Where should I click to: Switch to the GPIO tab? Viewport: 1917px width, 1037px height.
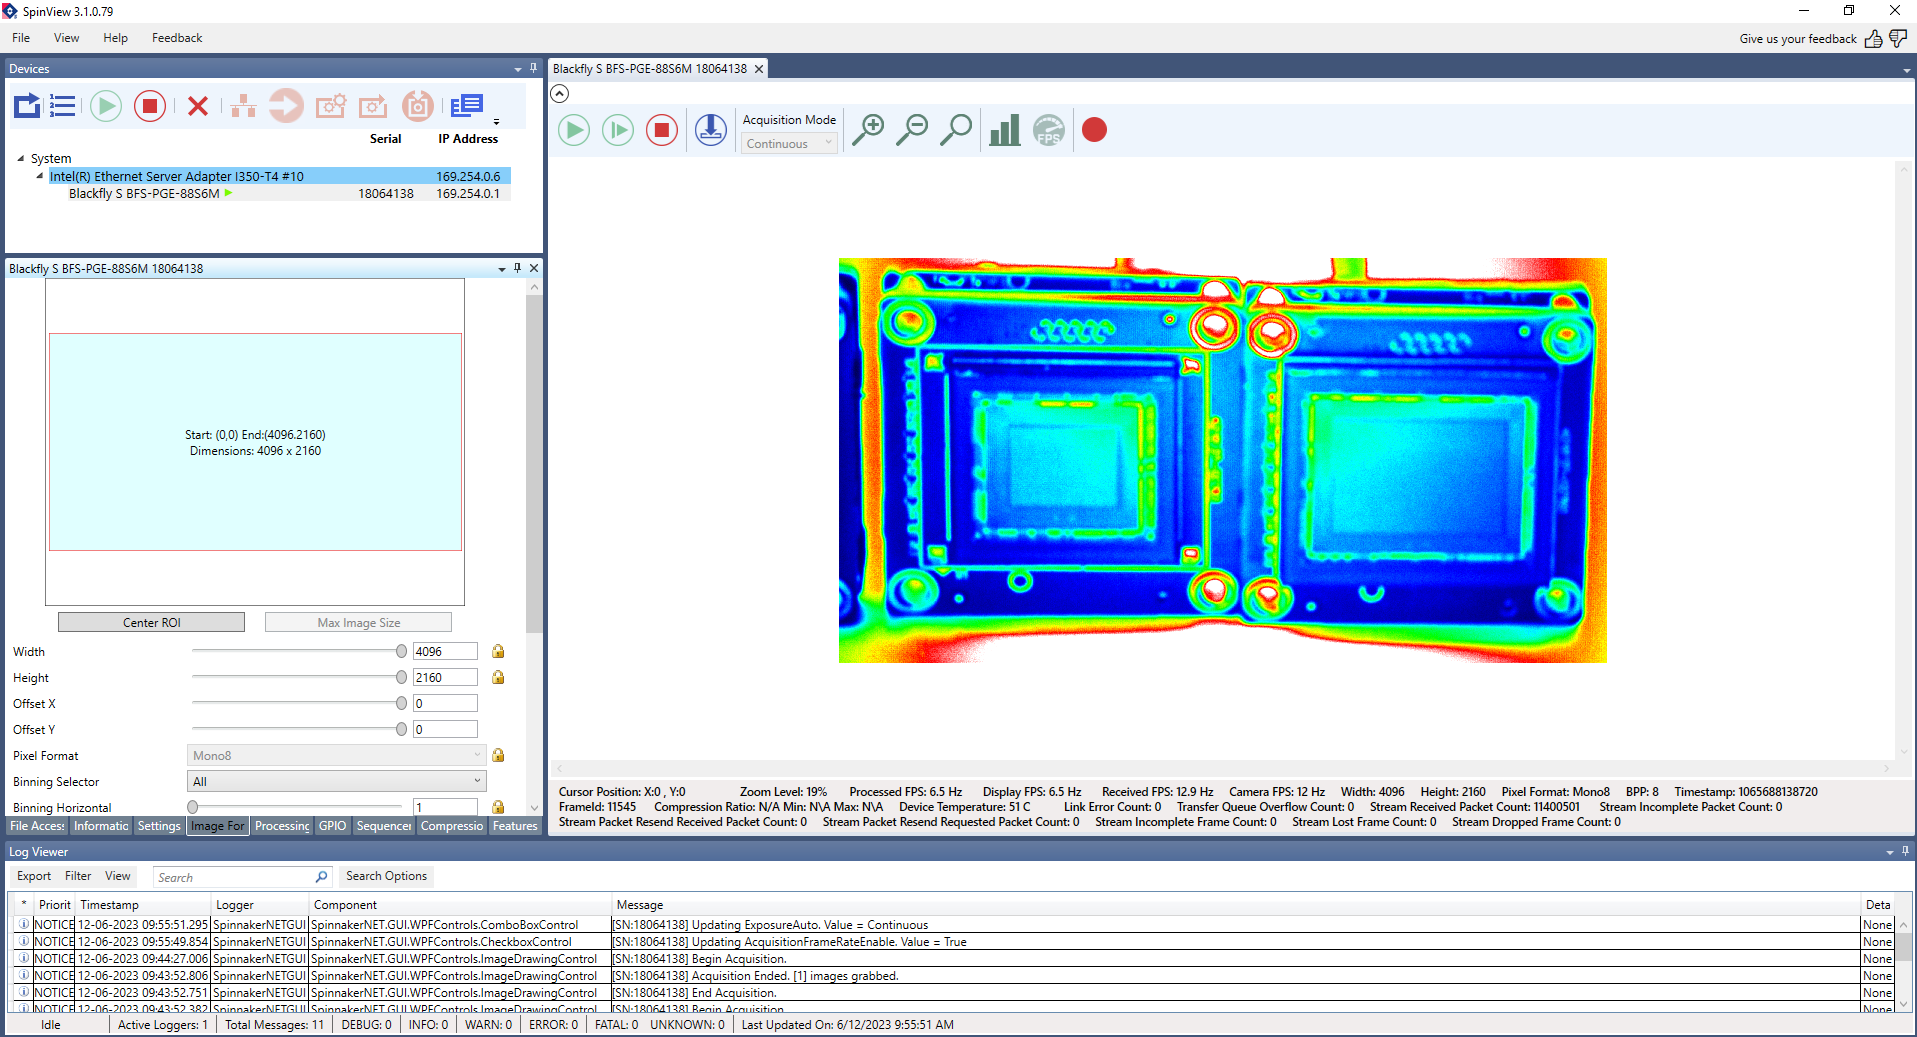[332, 826]
